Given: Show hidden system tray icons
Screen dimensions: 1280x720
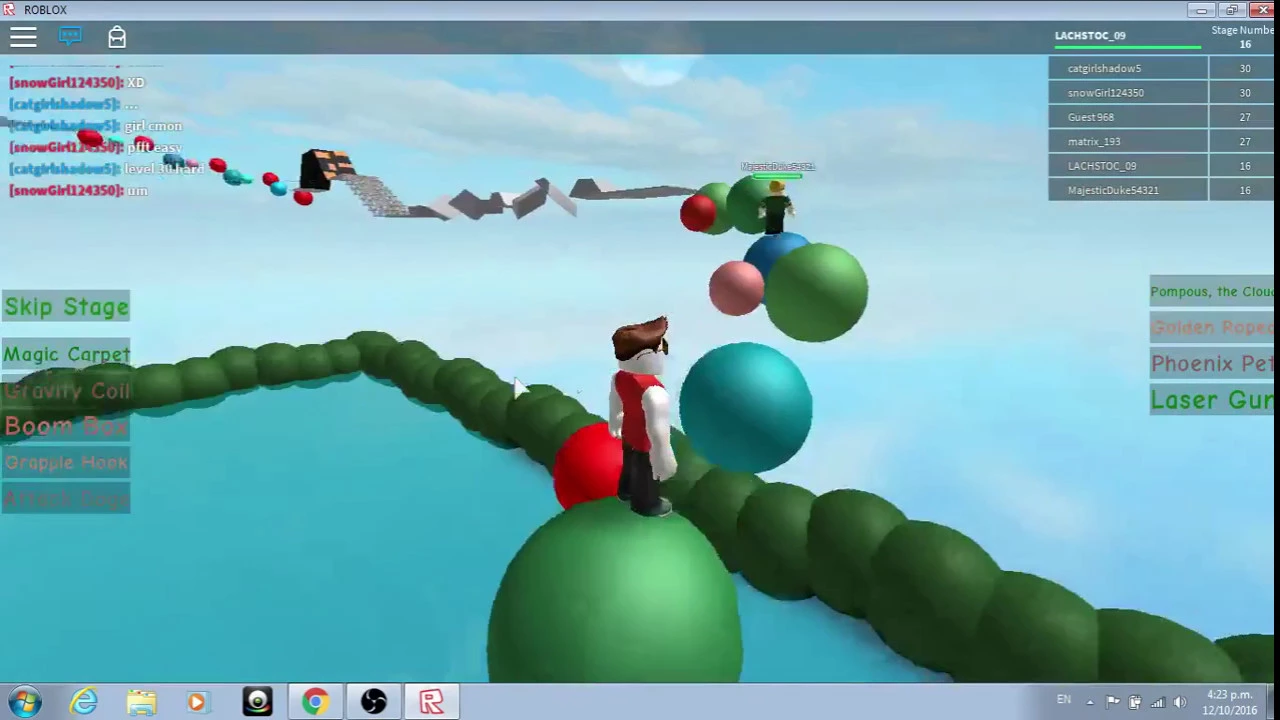Looking at the screenshot, I should (1090, 702).
